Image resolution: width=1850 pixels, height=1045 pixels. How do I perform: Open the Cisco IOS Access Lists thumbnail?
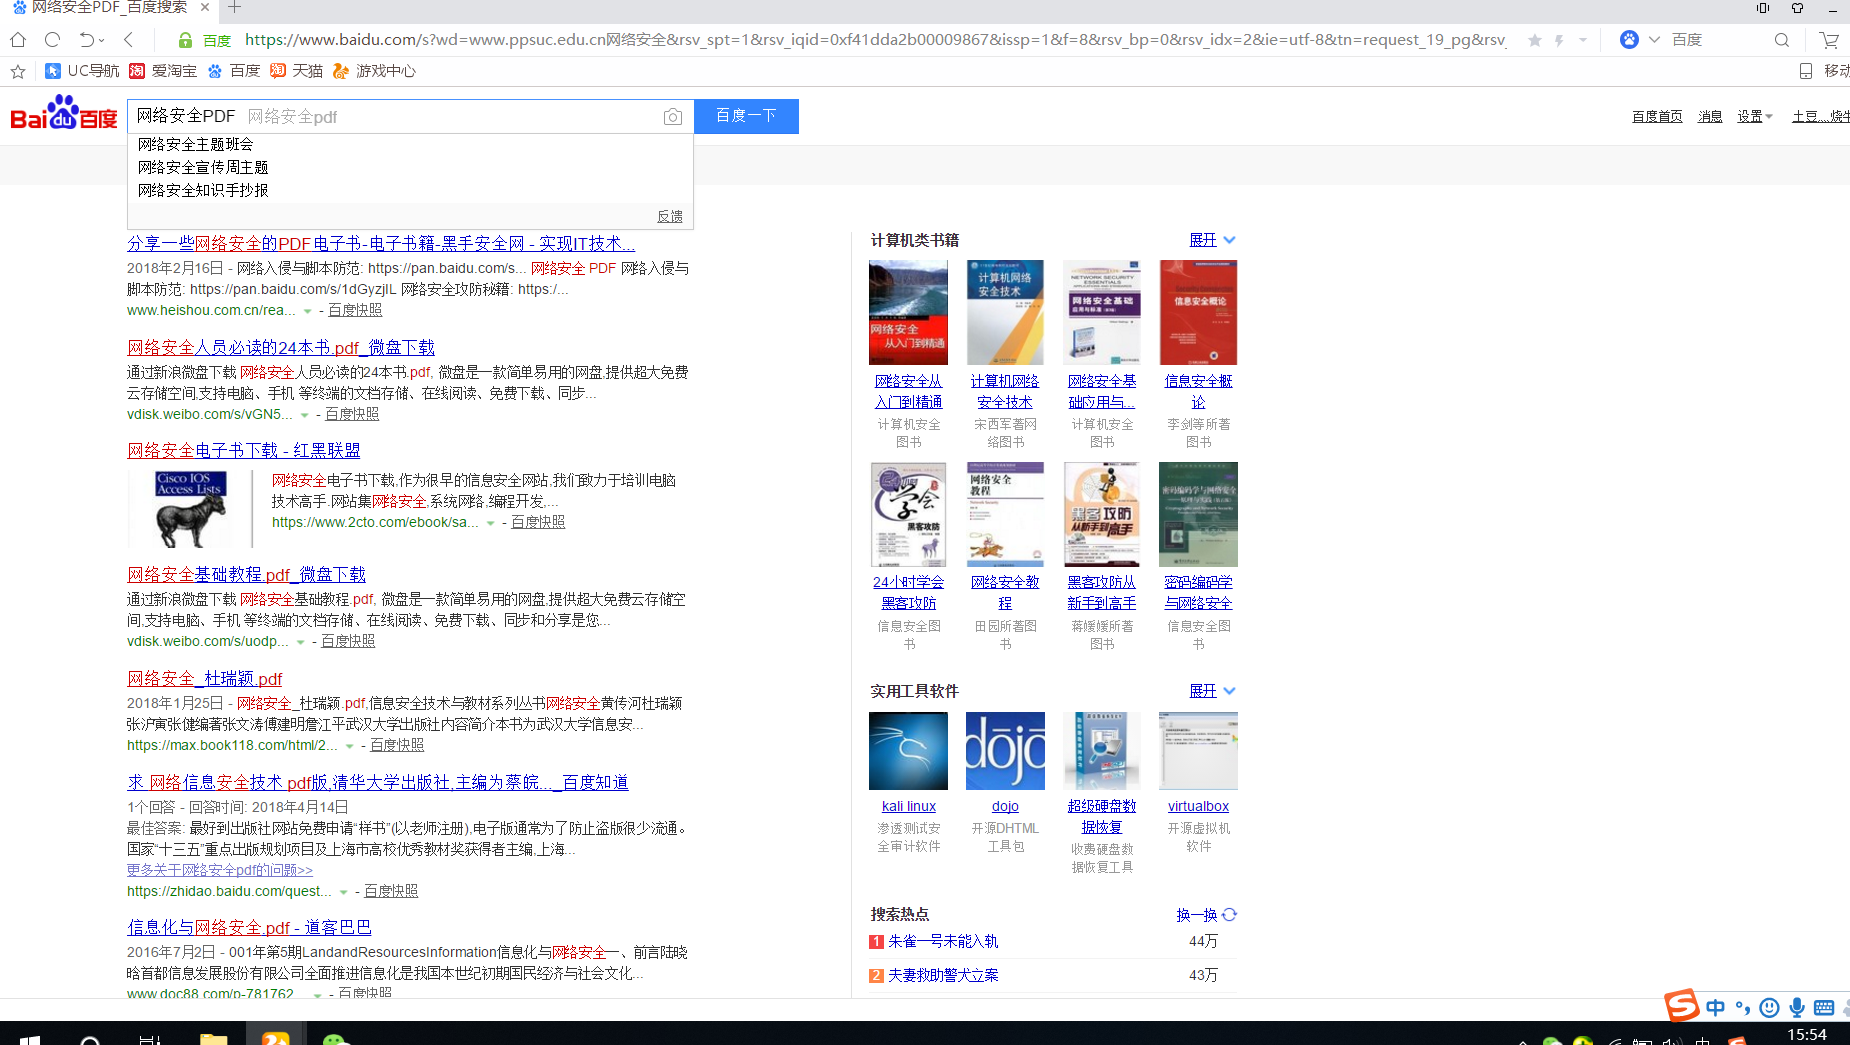click(191, 509)
